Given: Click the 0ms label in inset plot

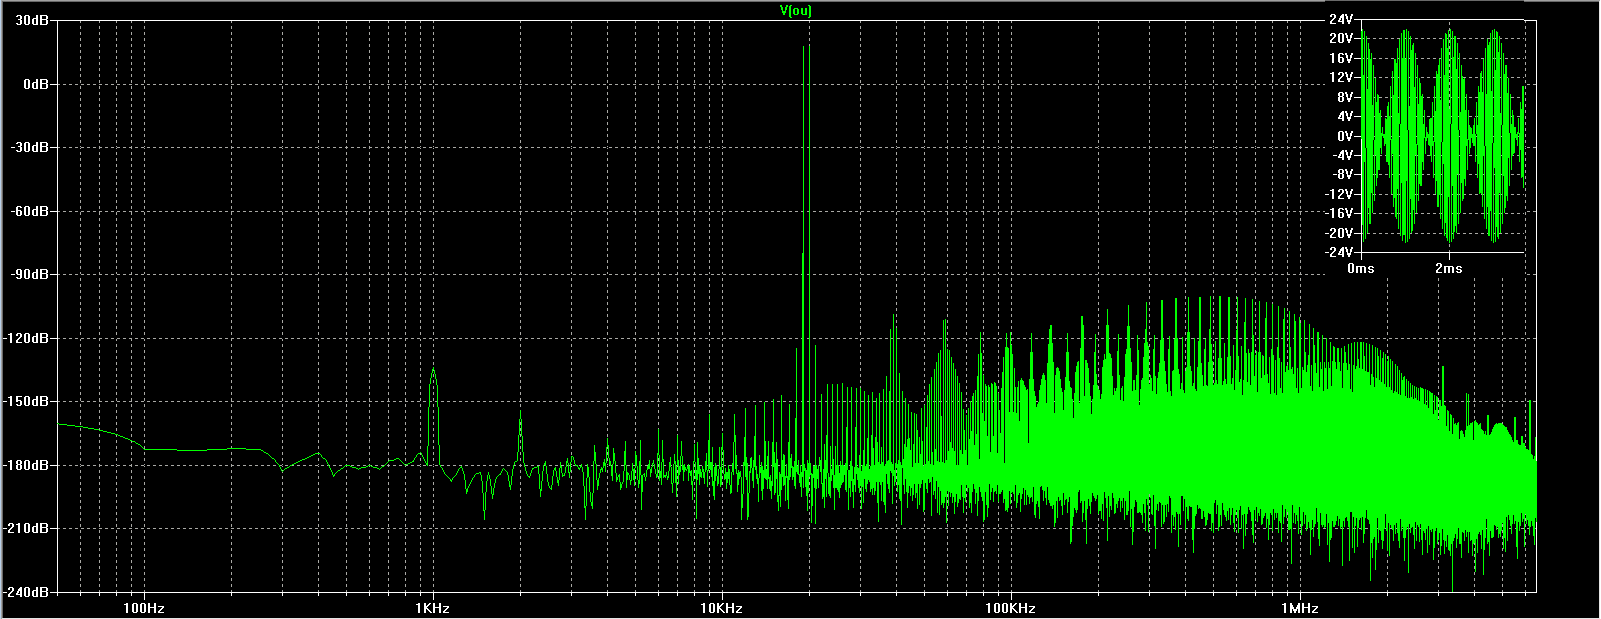Looking at the screenshot, I should point(1361,269).
